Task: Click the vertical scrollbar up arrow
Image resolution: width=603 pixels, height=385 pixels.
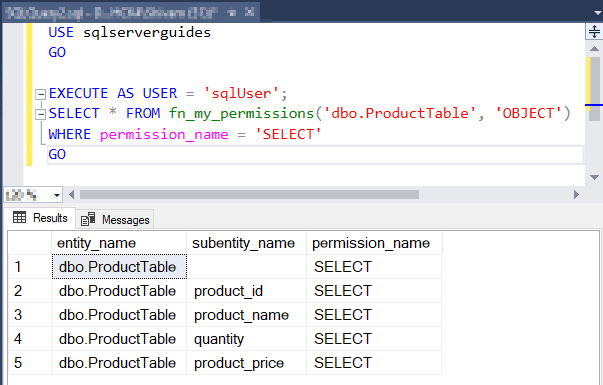Action: coord(594,48)
